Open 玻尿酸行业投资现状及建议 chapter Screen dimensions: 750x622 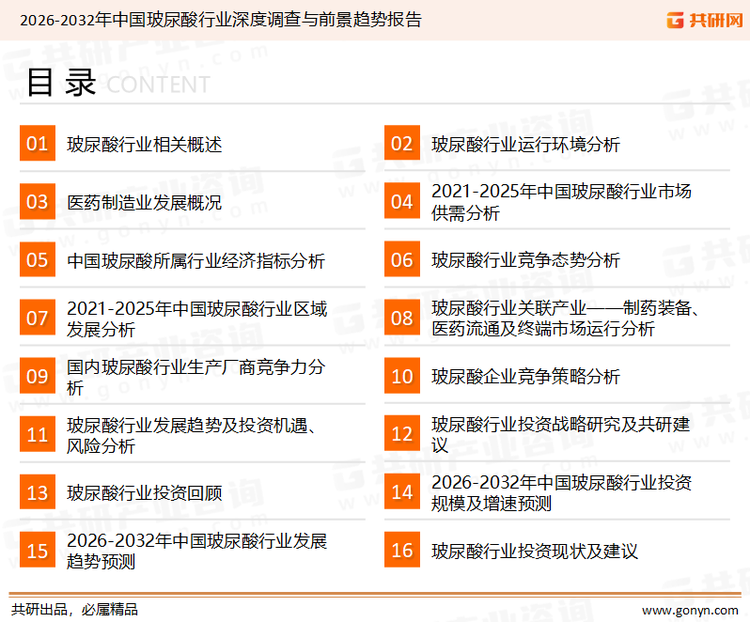[534, 550]
